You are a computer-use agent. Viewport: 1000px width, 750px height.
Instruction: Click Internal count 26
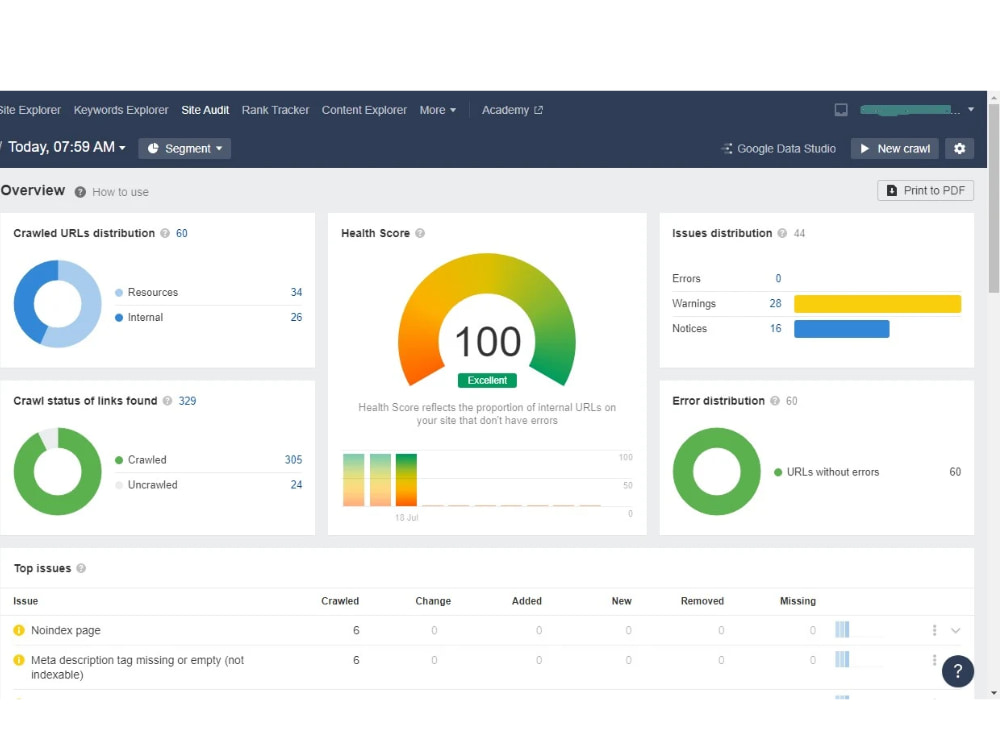click(296, 317)
